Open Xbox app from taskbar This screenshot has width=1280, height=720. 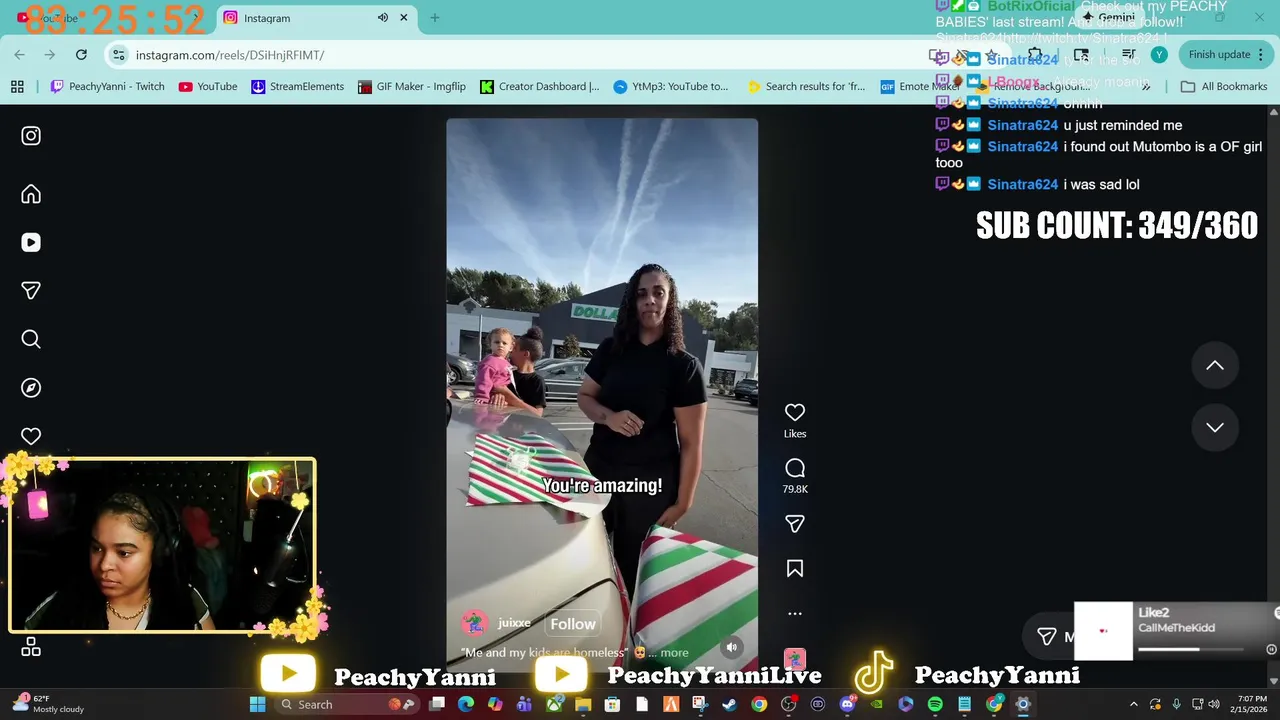pyautogui.click(x=554, y=704)
